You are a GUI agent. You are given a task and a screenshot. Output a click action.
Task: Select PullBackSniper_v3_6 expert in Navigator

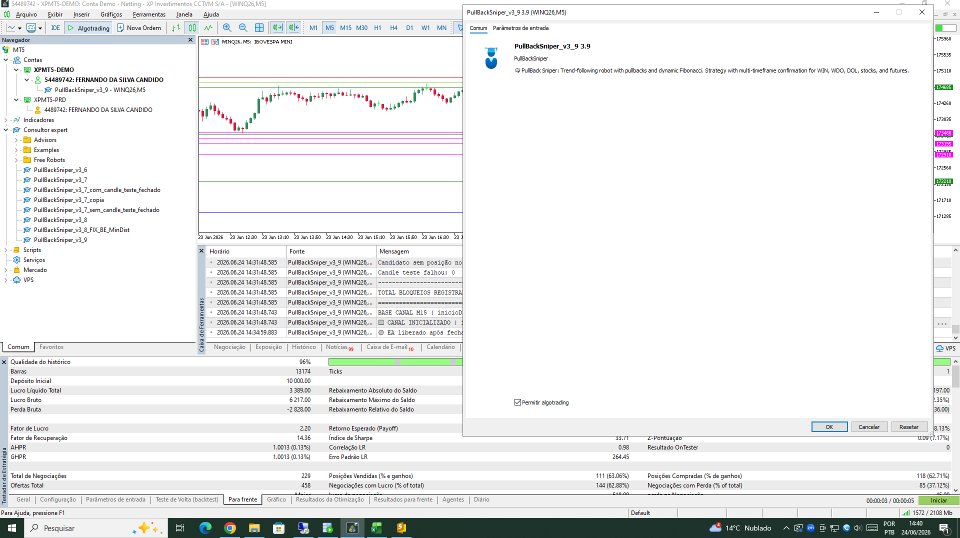(x=60, y=170)
